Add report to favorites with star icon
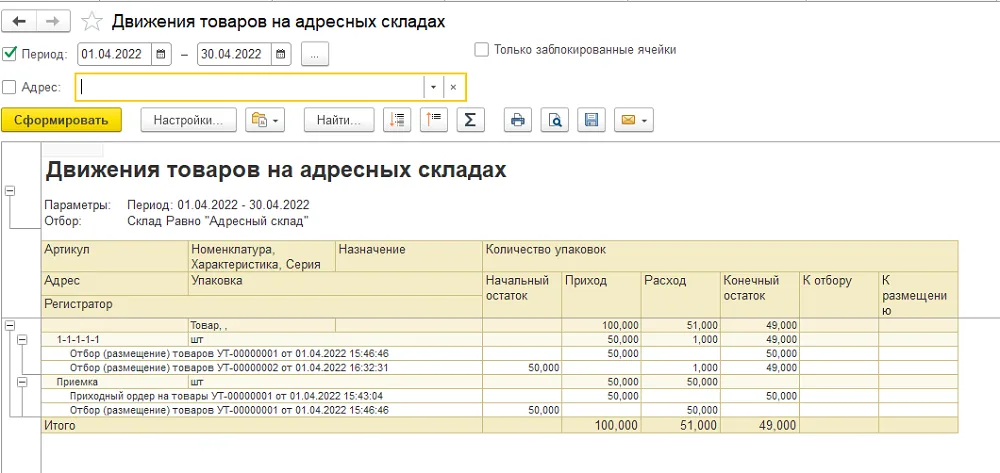 (92, 22)
